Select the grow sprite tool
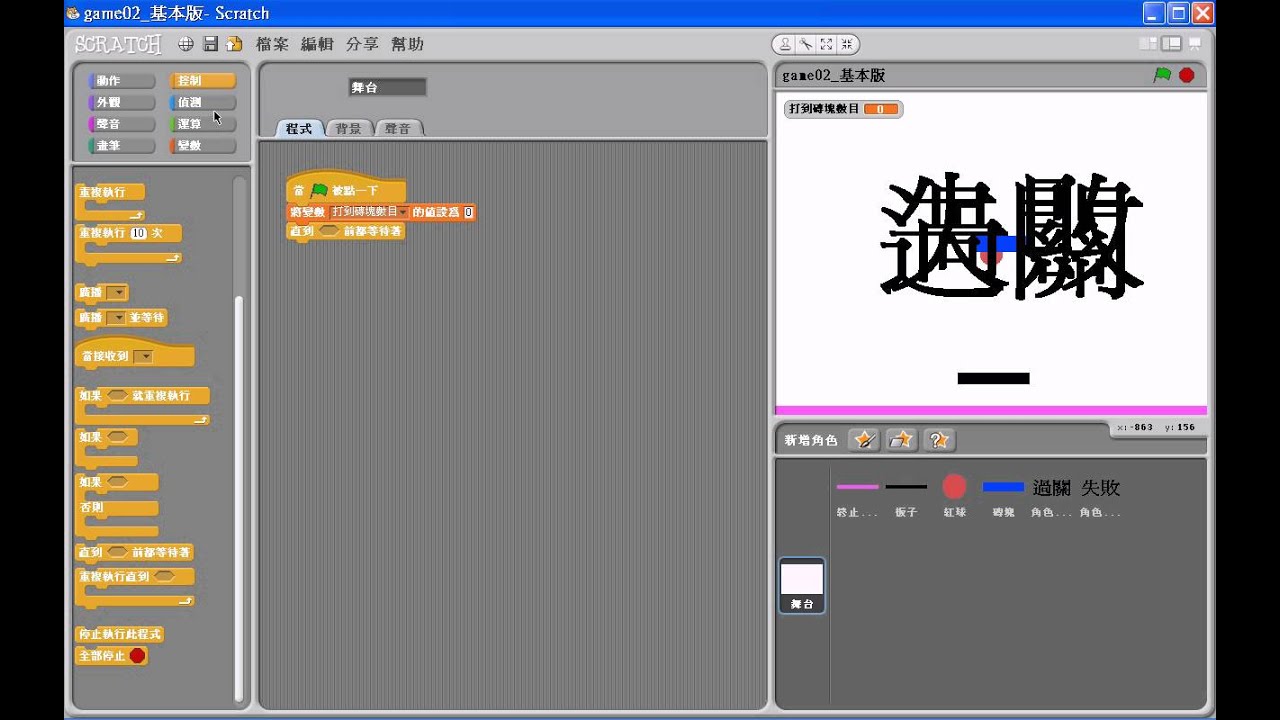The image size is (1280, 720). tap(826, 44)
